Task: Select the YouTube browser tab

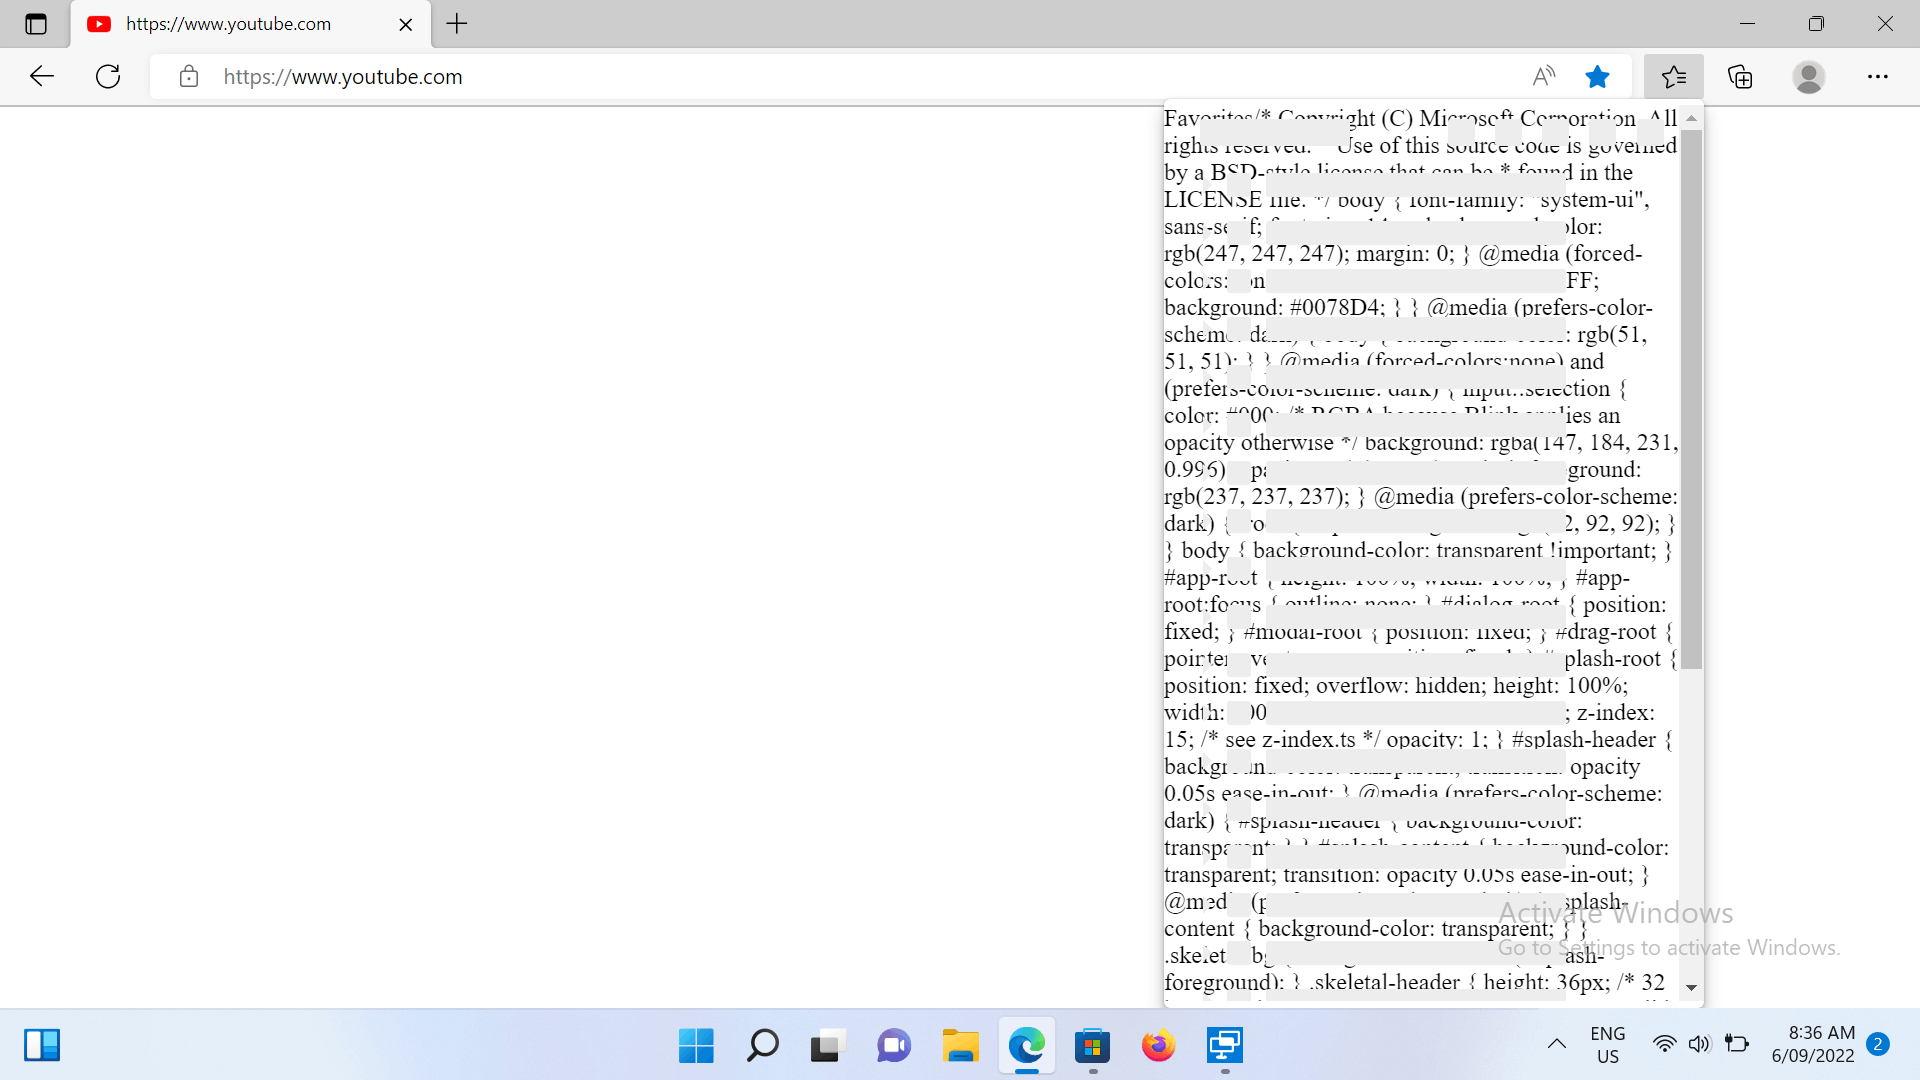Action: [x=228, y=24]
